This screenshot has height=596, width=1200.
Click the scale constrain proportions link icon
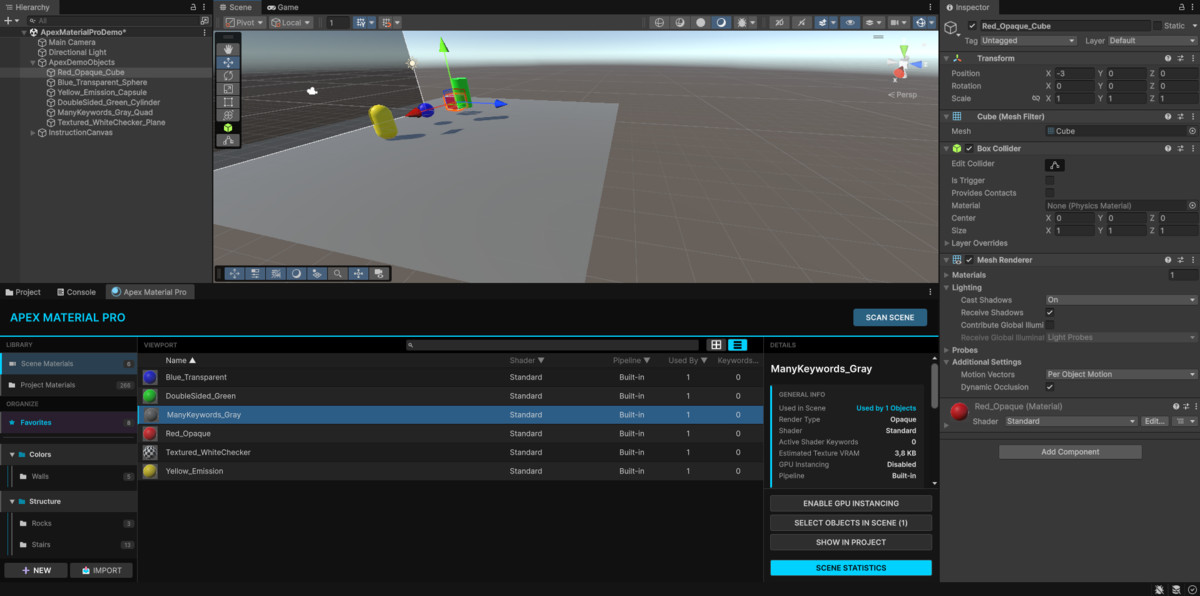tap(1035, 99)
